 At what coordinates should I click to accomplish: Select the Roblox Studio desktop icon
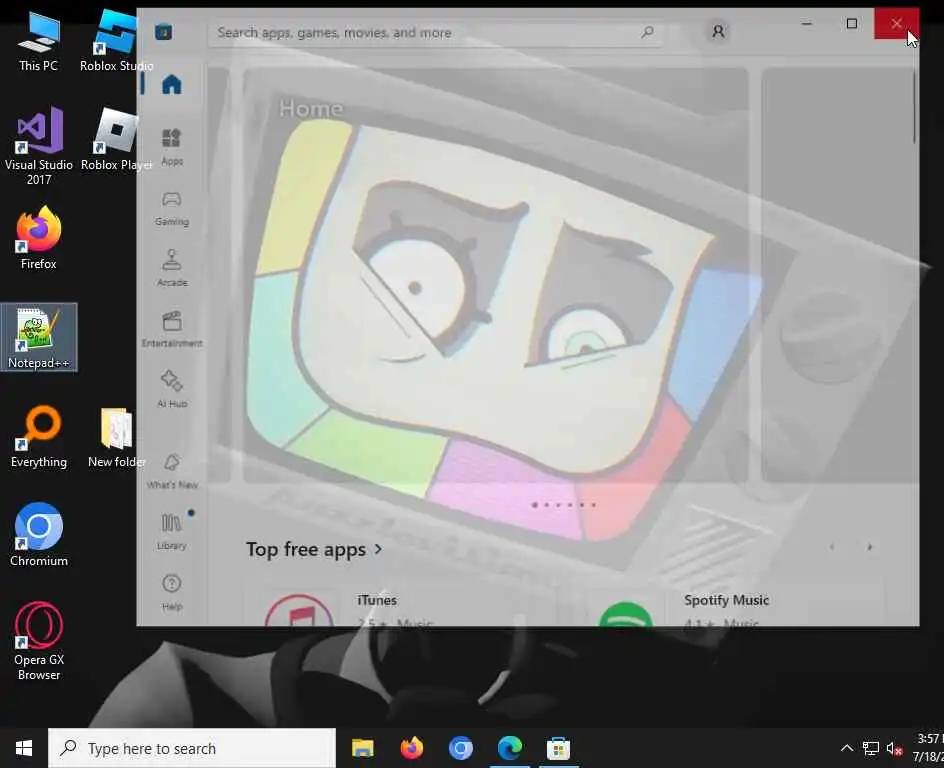point(116,42)
